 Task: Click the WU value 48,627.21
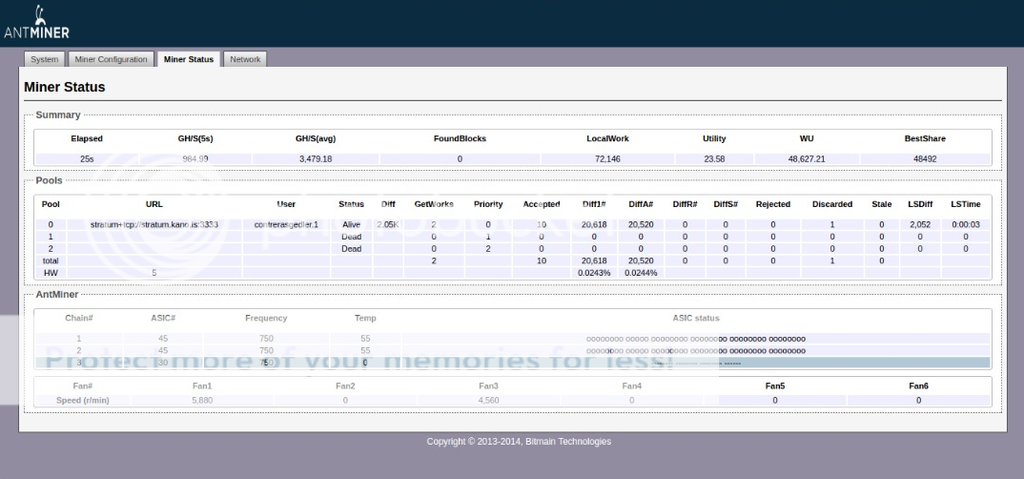pos(807,159)
